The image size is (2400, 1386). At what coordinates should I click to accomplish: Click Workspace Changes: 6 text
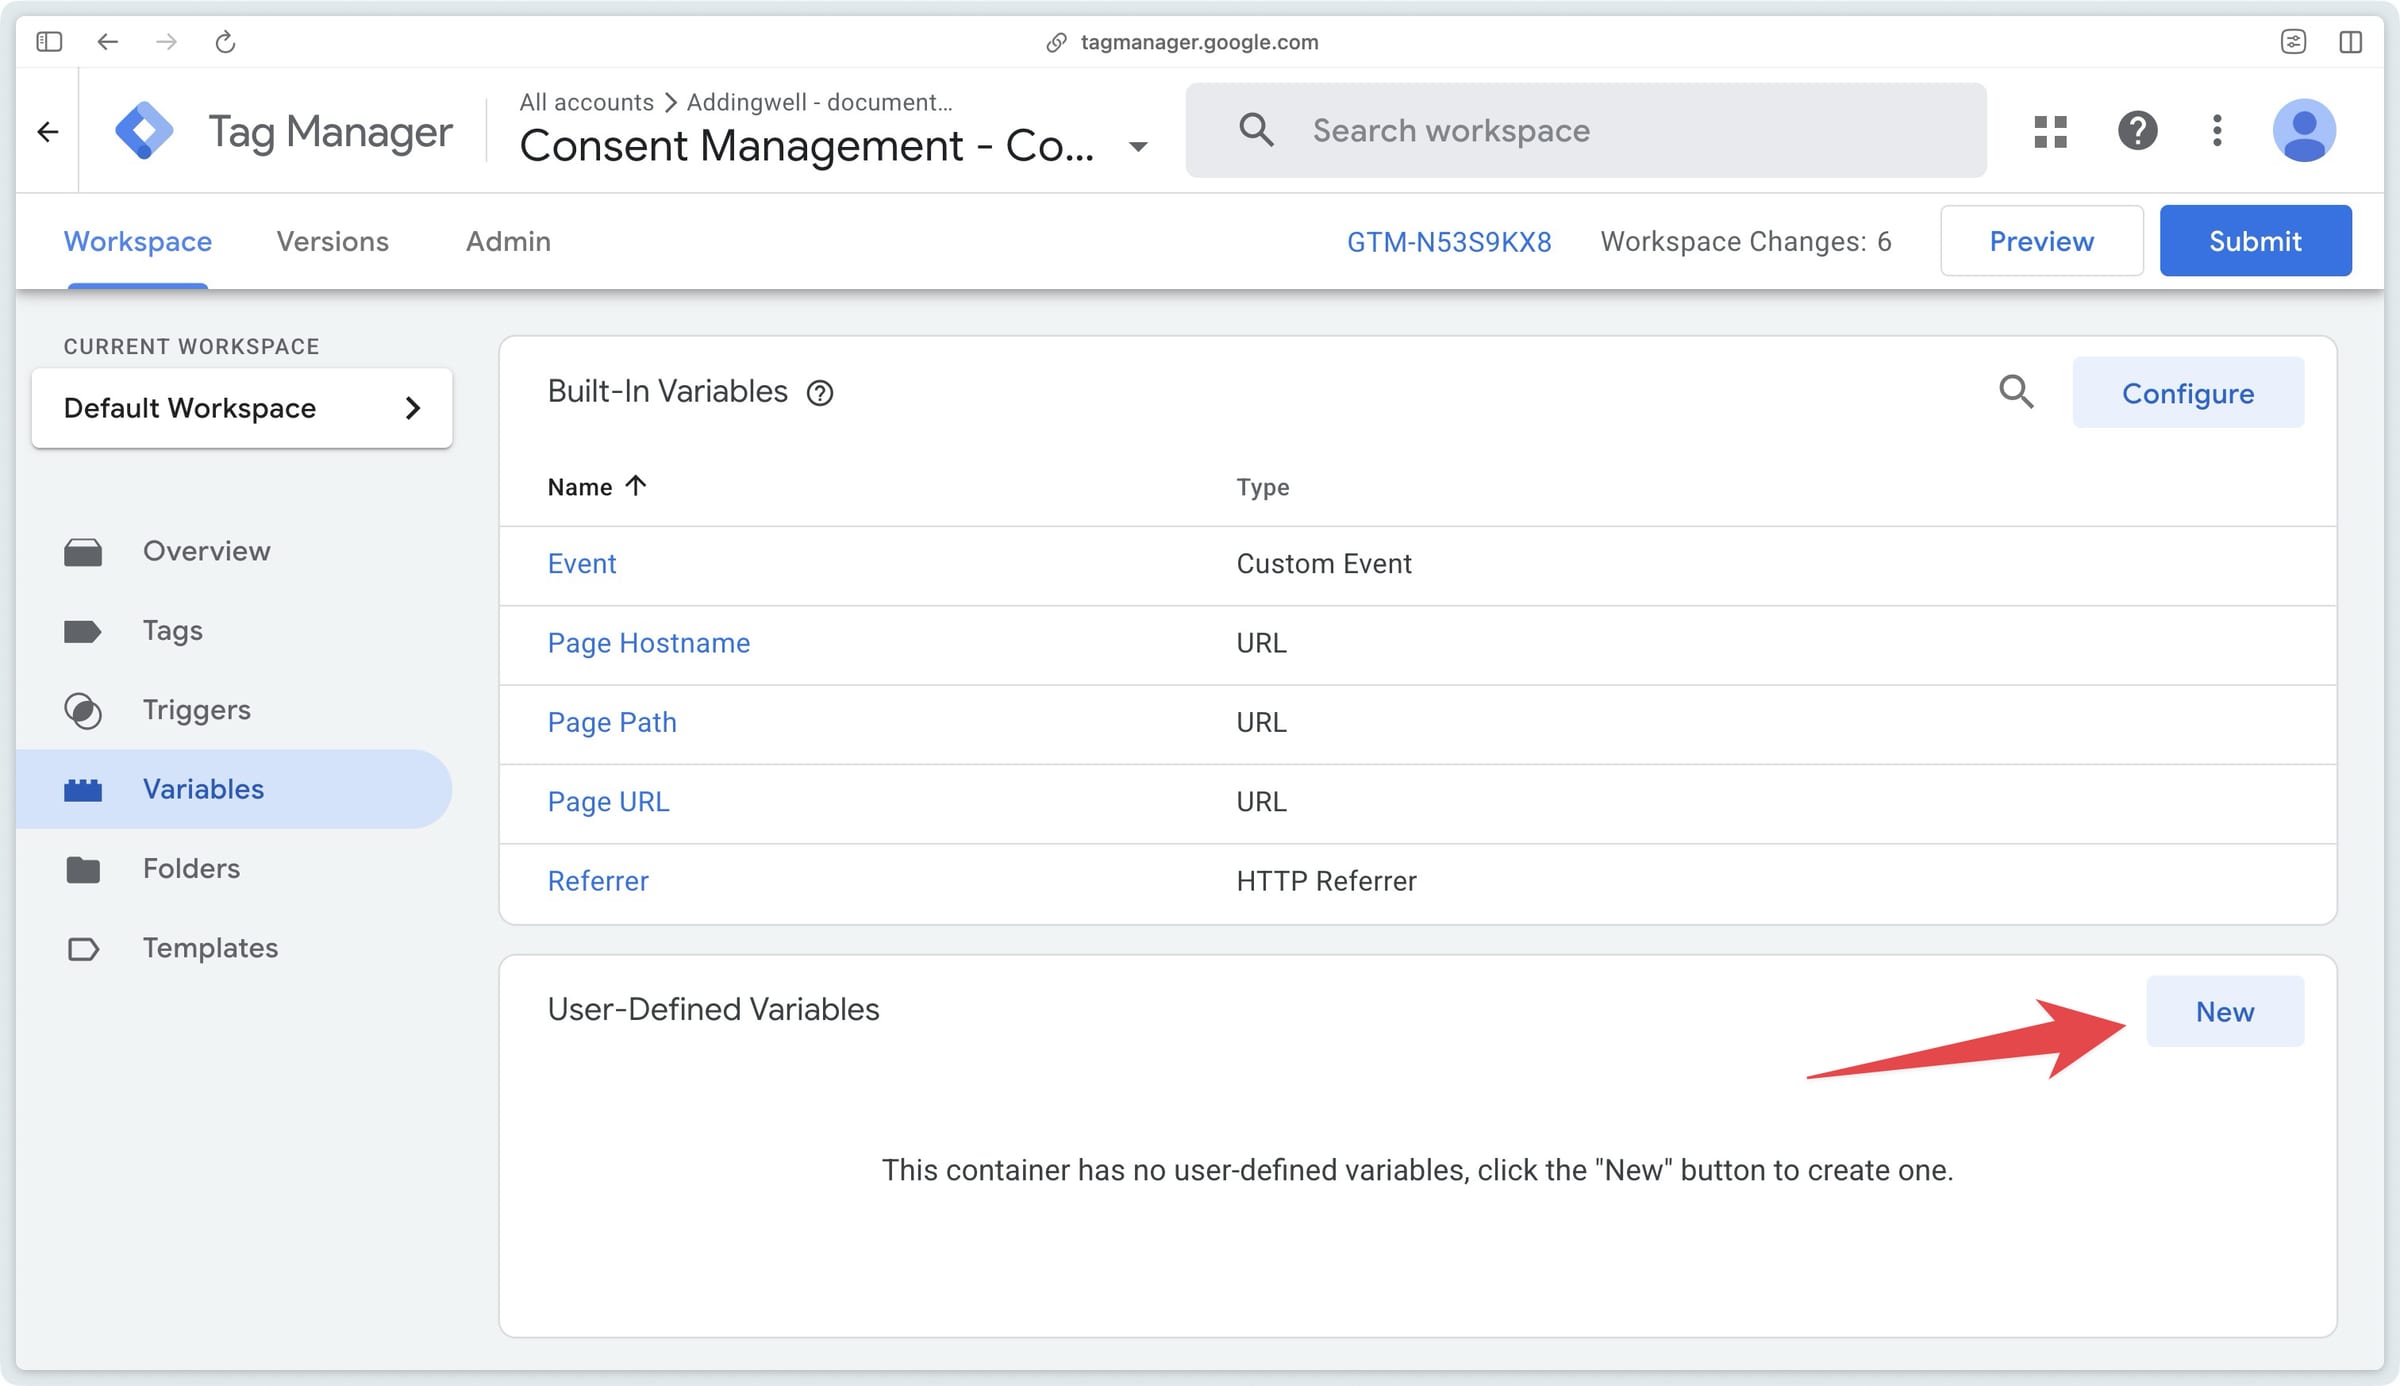(1746, 241)
